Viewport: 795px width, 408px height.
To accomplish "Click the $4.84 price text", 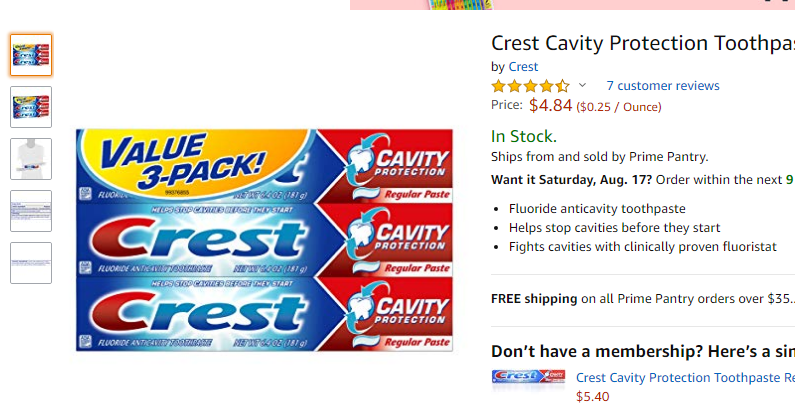I will 550,105.
